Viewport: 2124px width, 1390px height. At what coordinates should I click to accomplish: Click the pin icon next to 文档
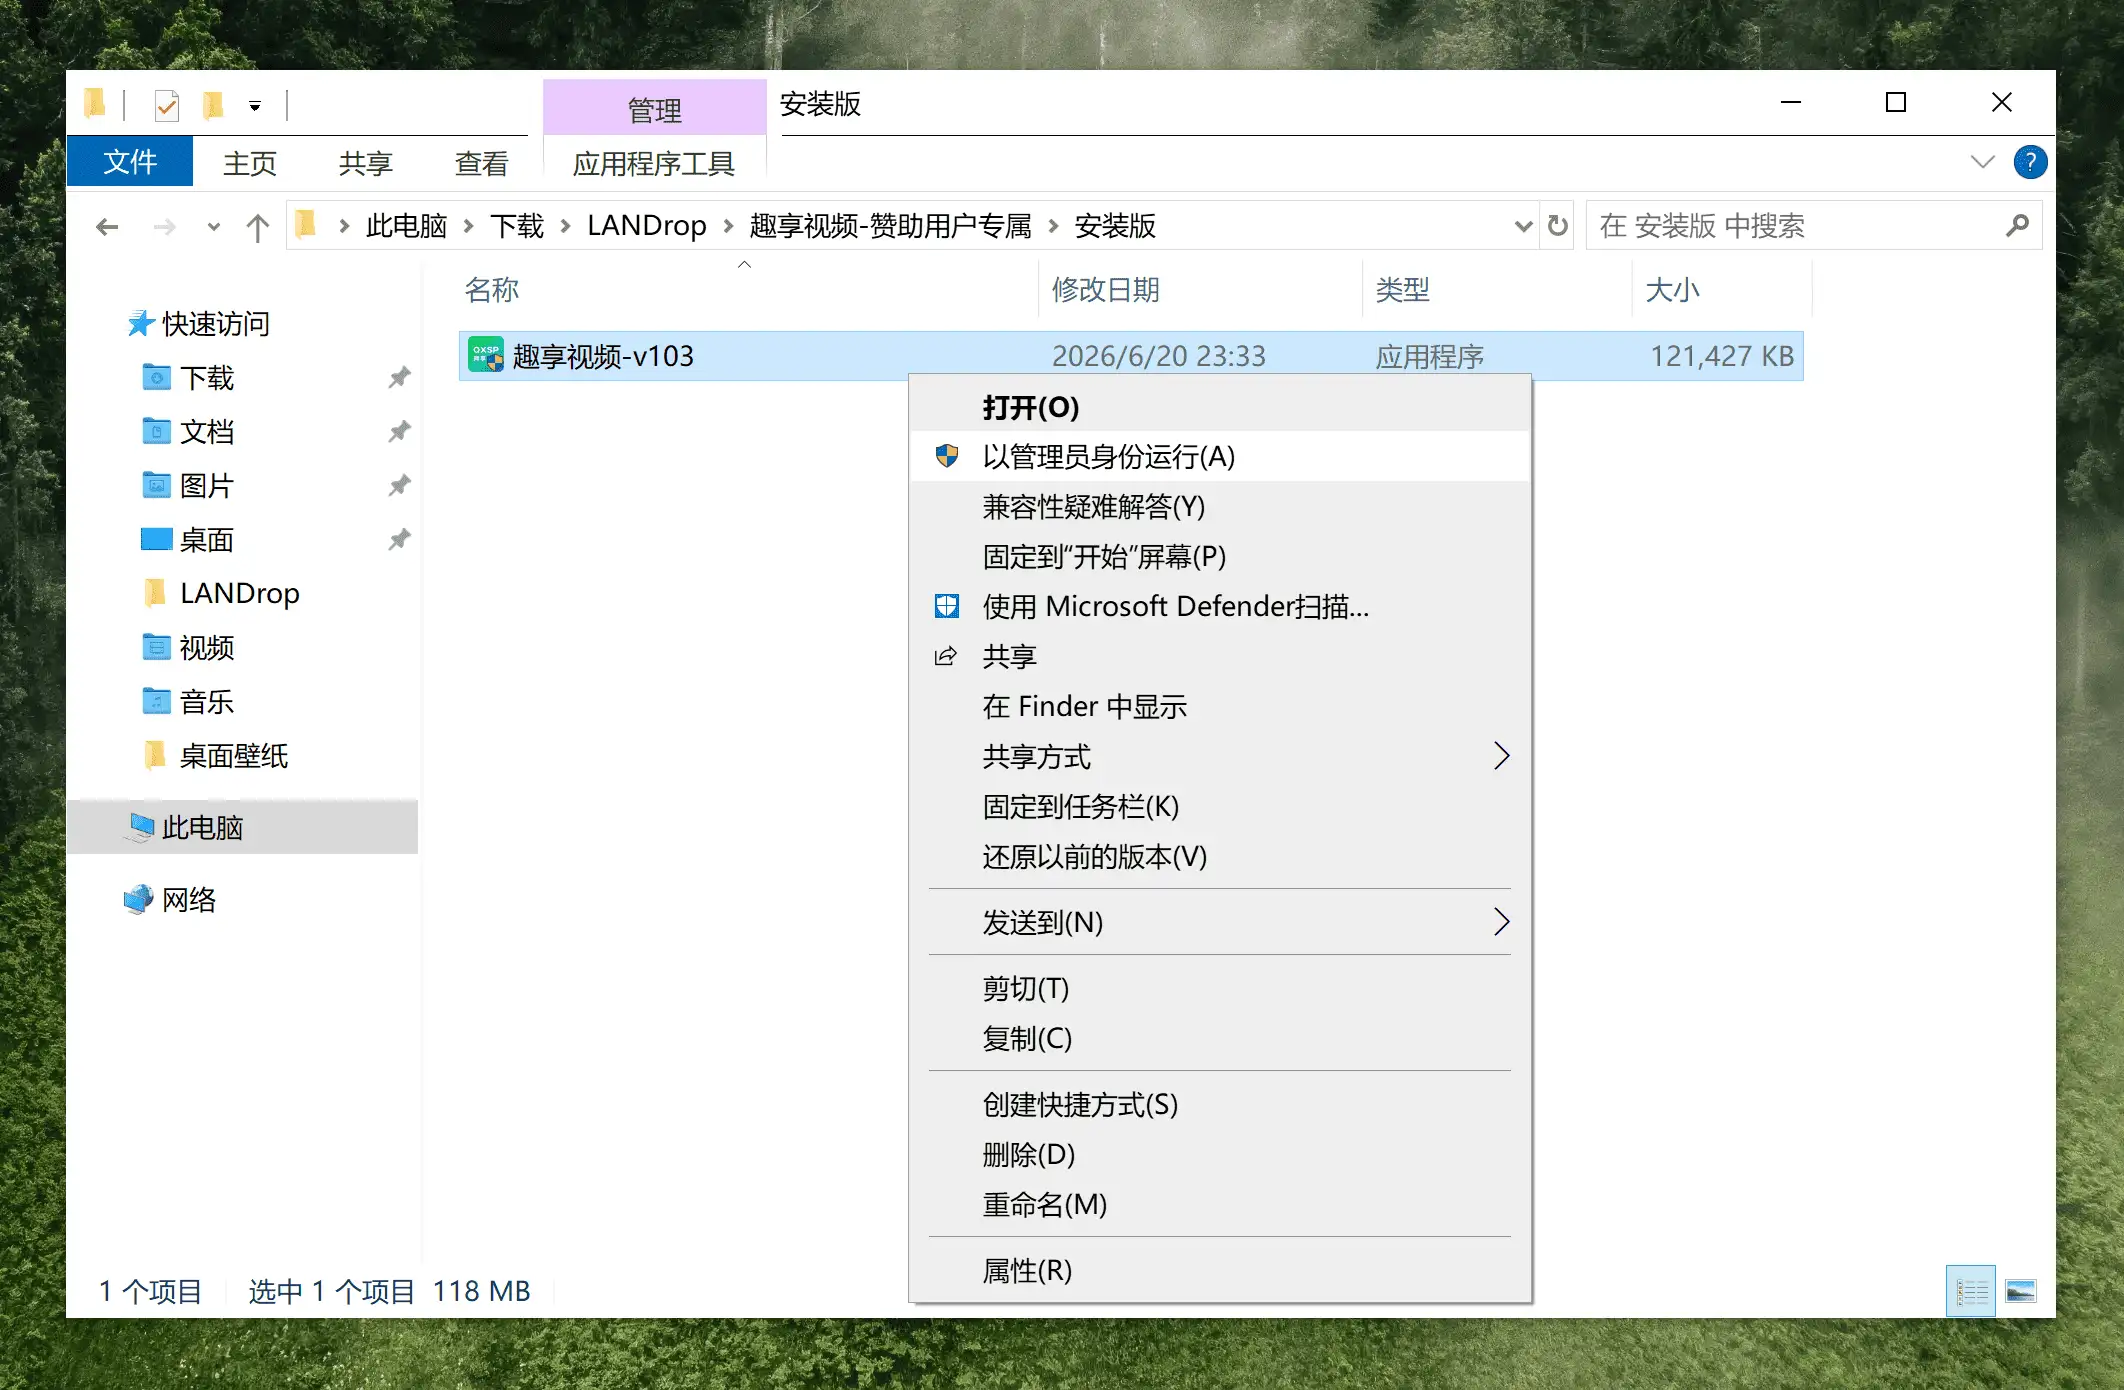pos(399,432)
